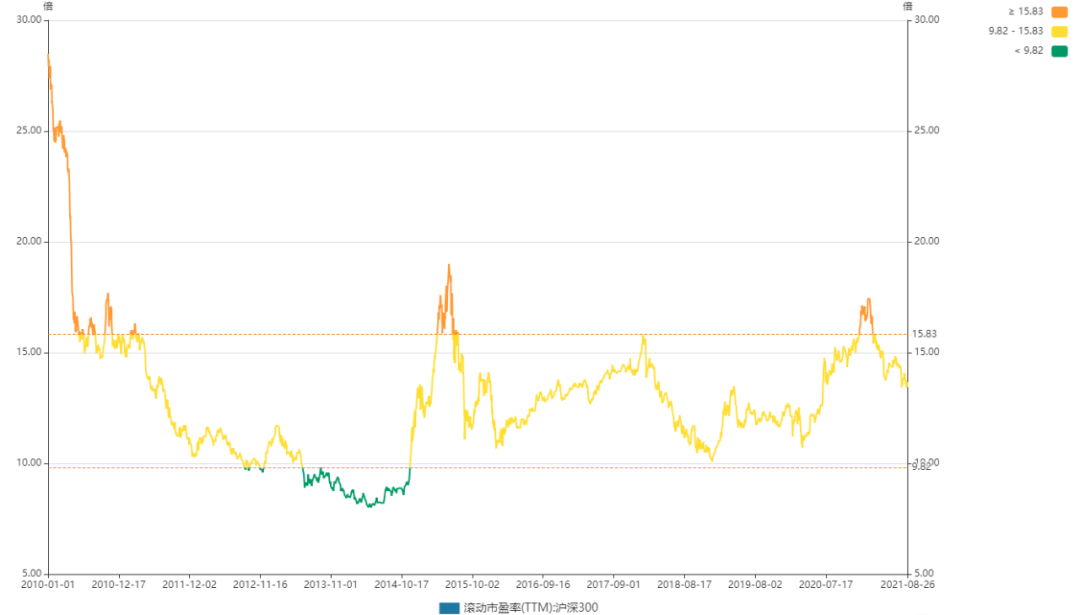Select the "< 9.82" legend label

(x=1029, y=51)
